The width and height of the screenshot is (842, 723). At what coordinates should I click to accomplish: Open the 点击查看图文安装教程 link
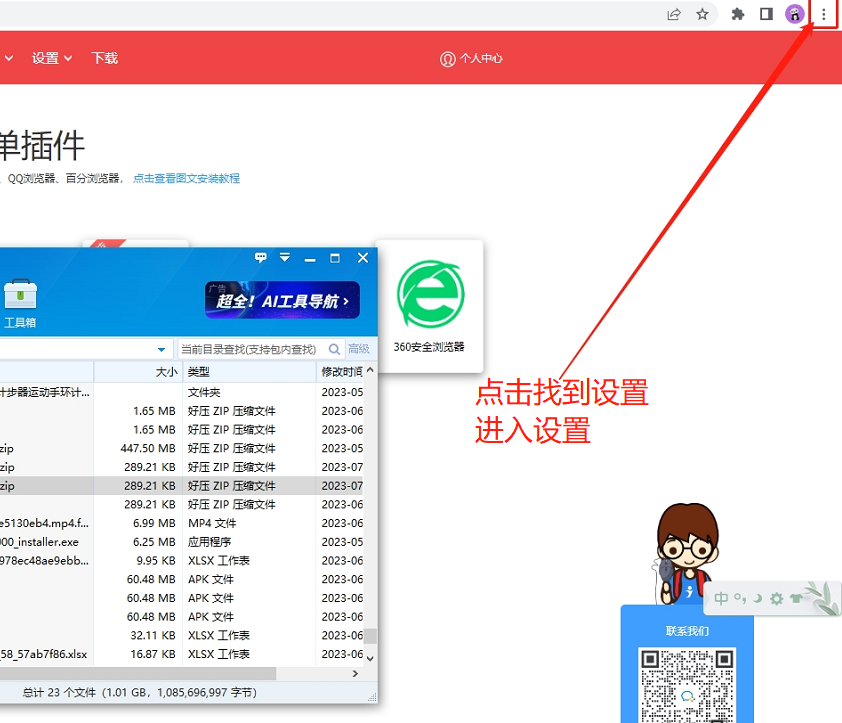pos(186,179)
